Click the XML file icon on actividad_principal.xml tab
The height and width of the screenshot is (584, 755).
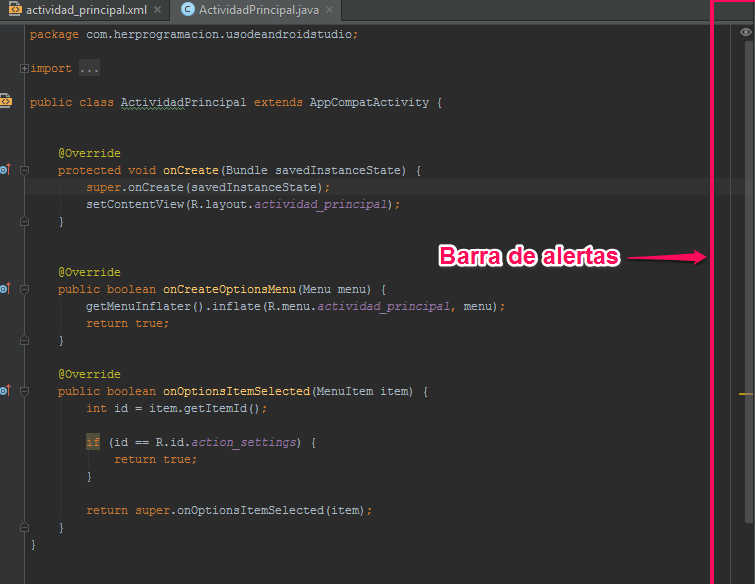(15, 9)
